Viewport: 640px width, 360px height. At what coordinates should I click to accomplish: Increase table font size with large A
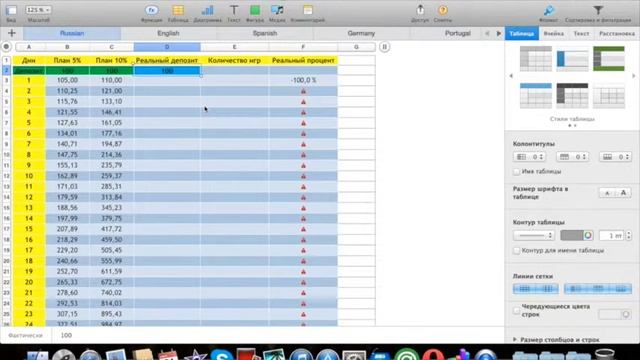click(623, 193)
